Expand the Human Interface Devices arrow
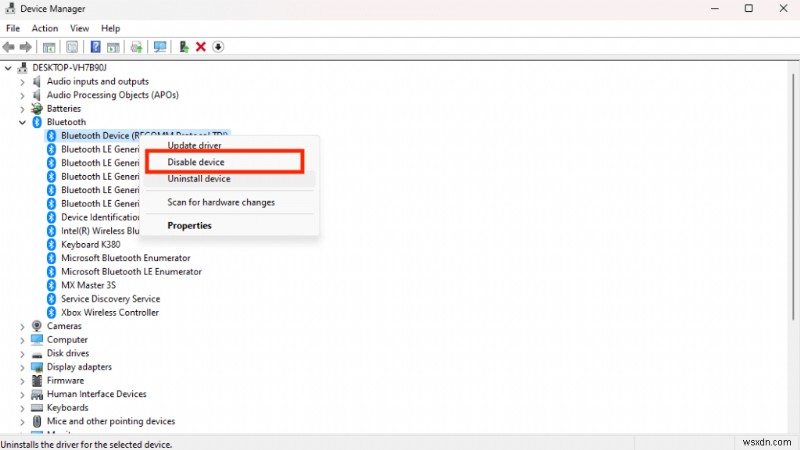The image size is (800, 450). pos(22,394)
